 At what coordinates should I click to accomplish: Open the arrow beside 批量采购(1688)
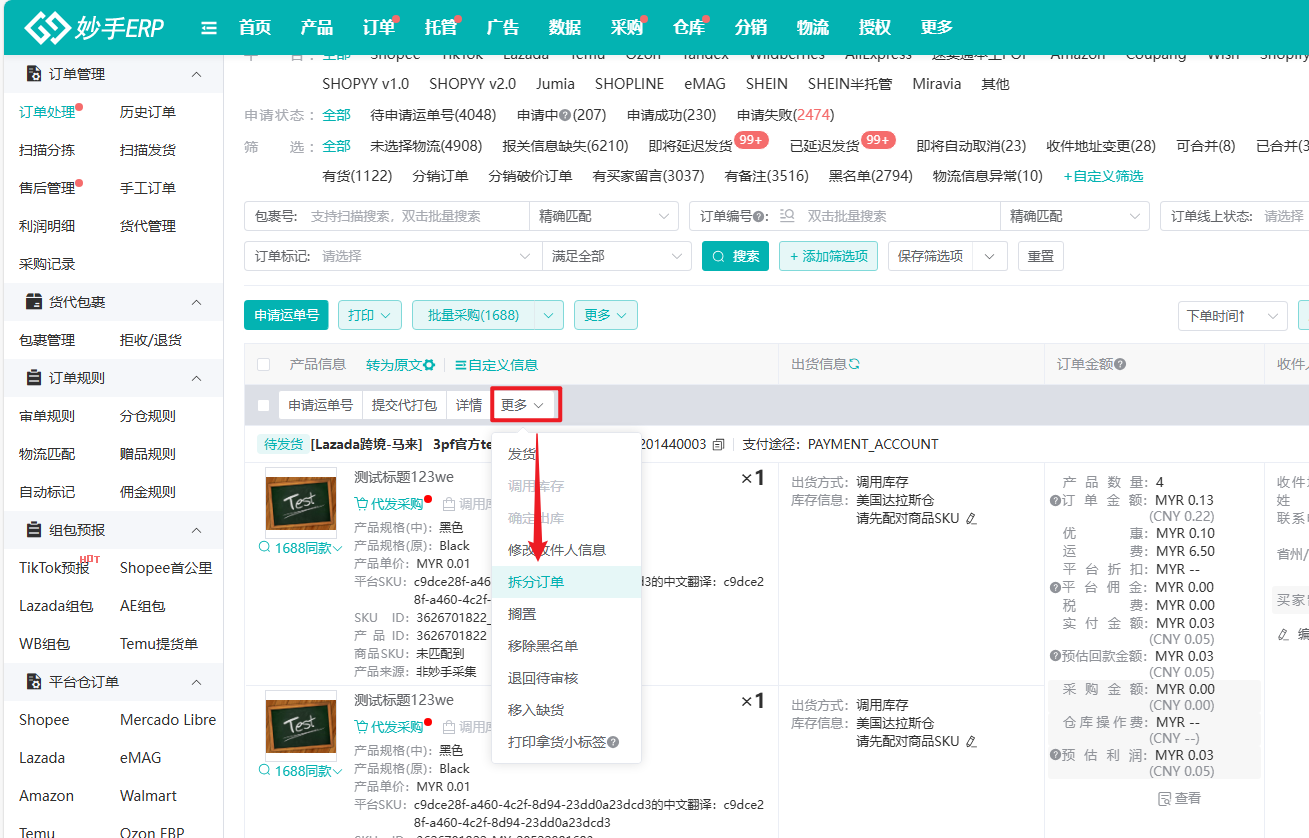coord(549,315)
